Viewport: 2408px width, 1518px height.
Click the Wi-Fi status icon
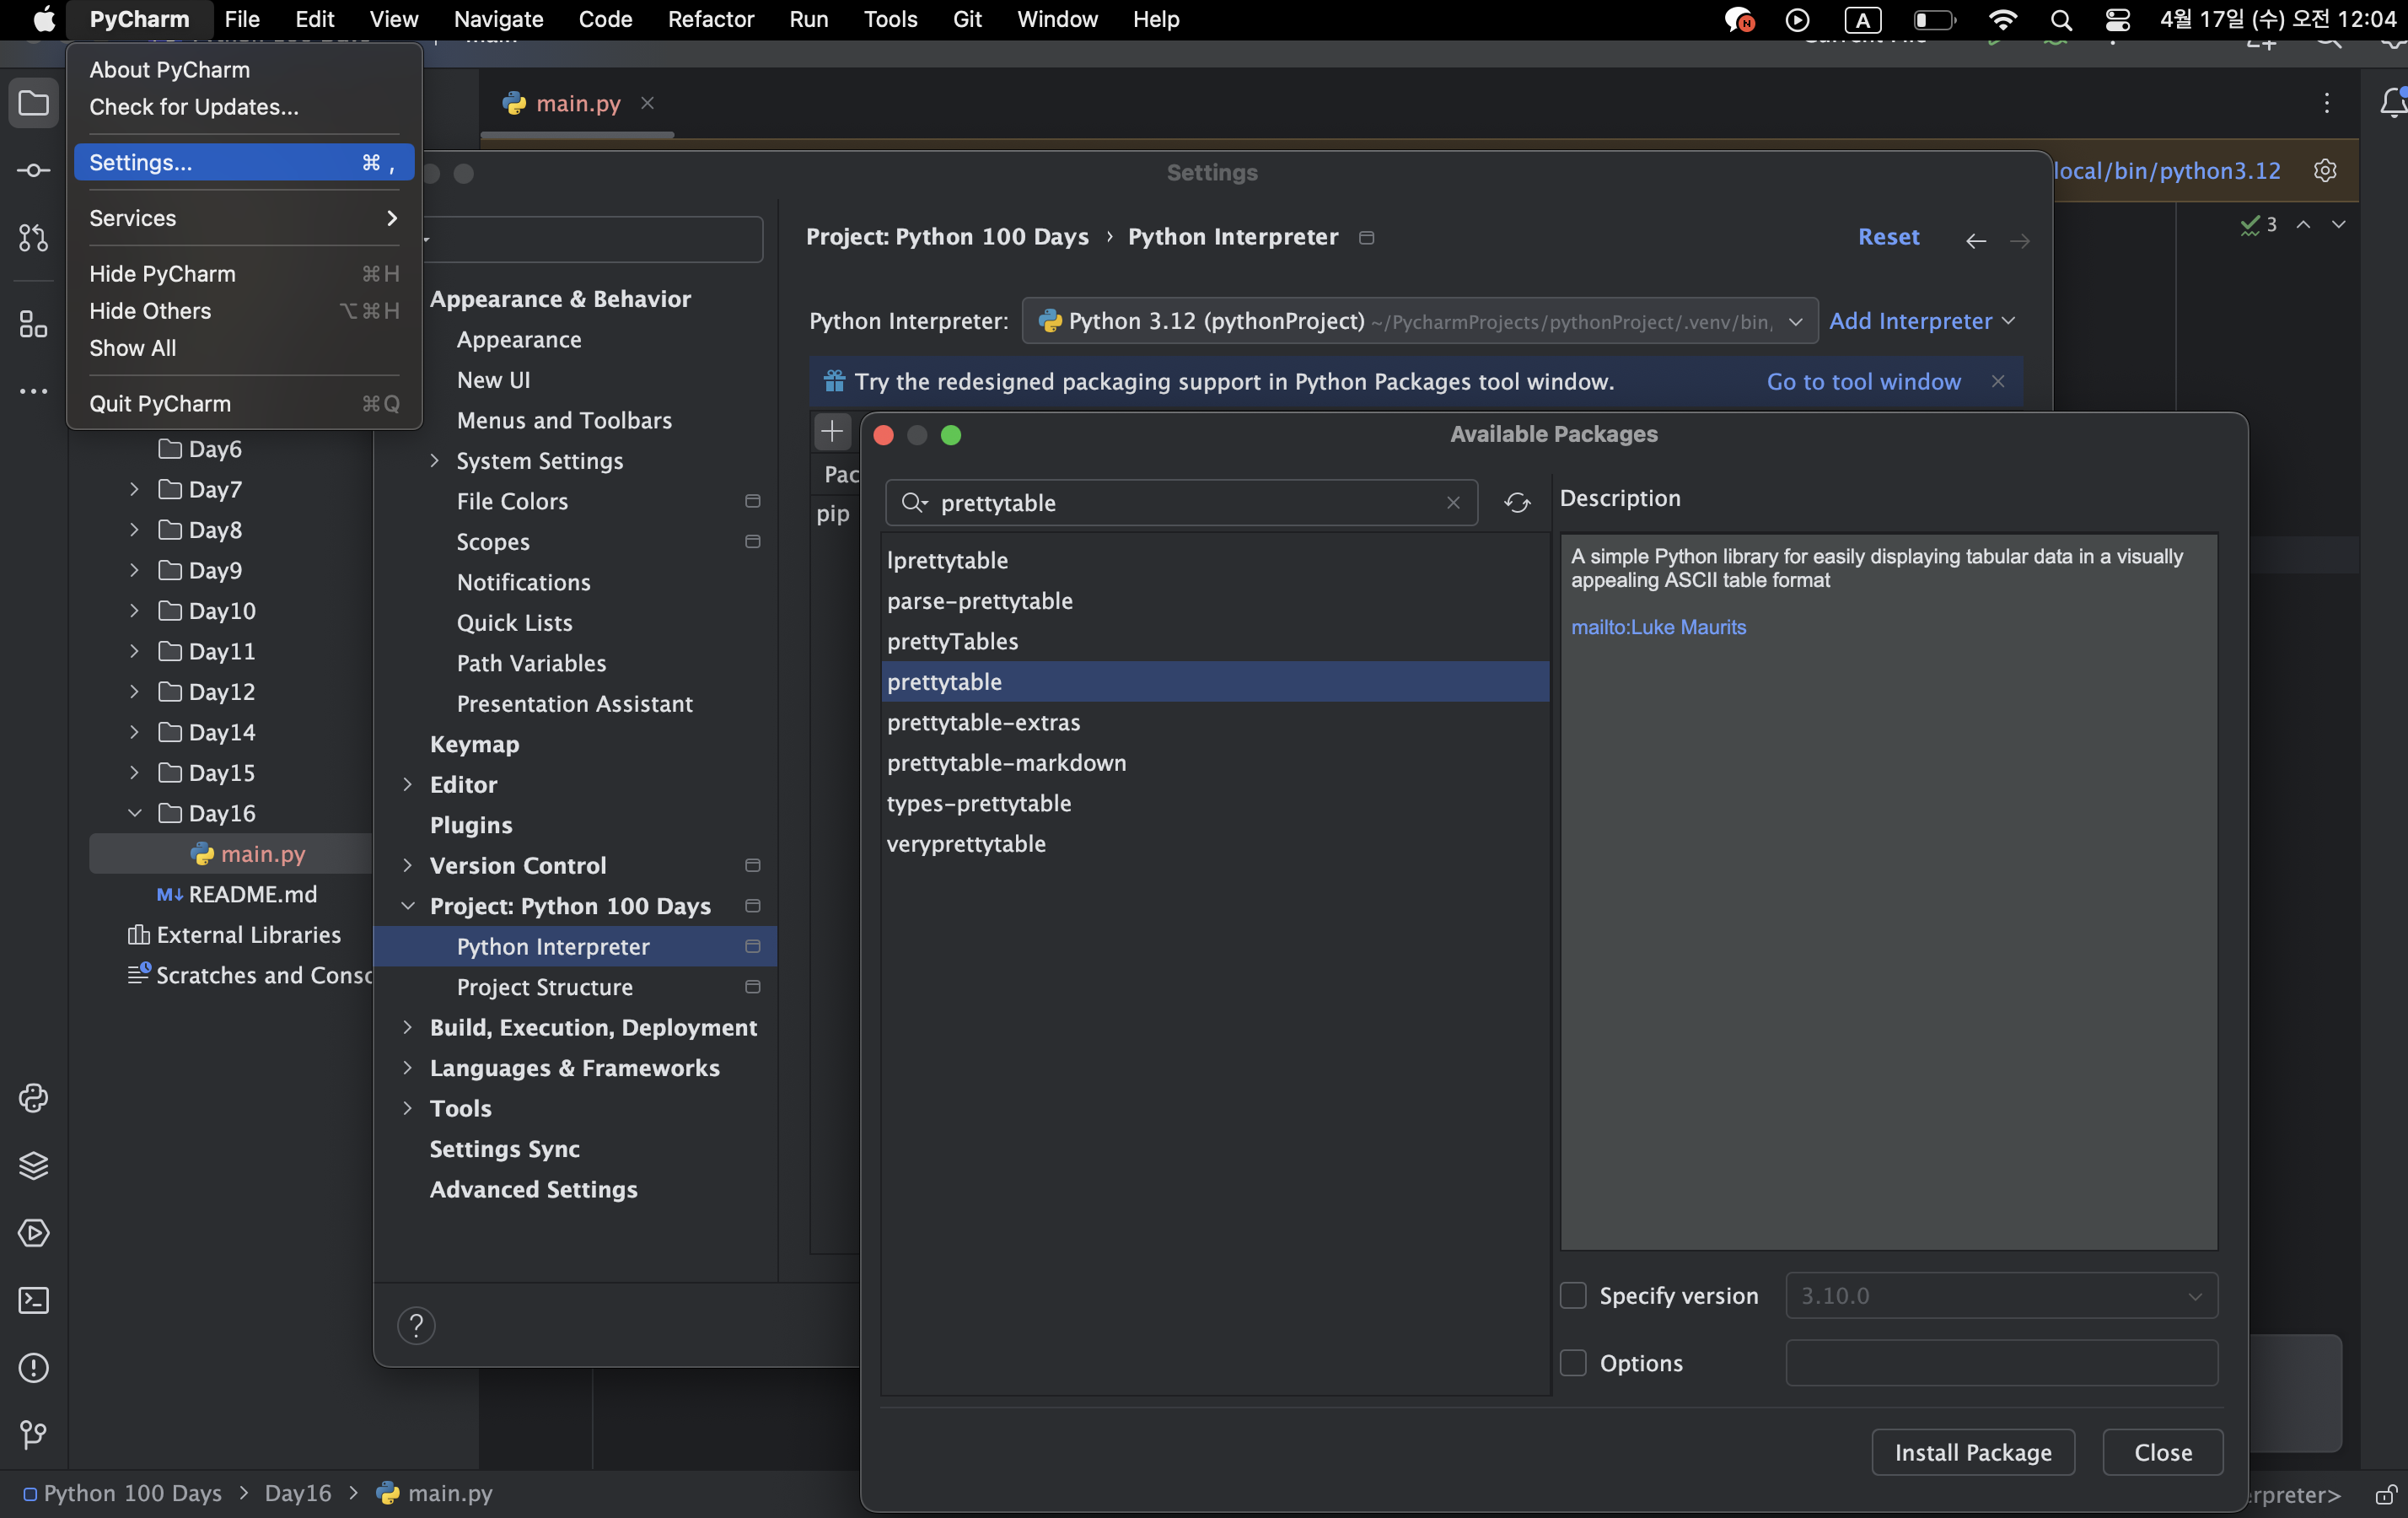tap(2002, 20)
